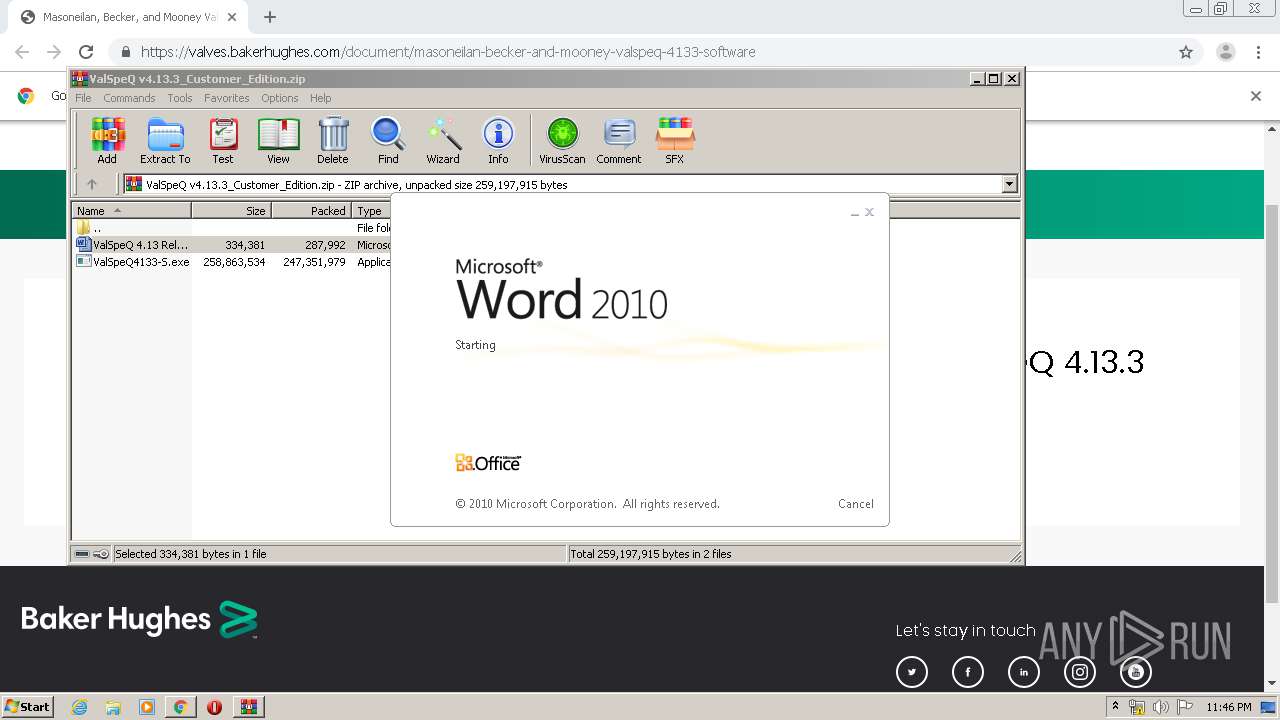
Task: Minimize the Word splash screen
Action: point(855,213)
